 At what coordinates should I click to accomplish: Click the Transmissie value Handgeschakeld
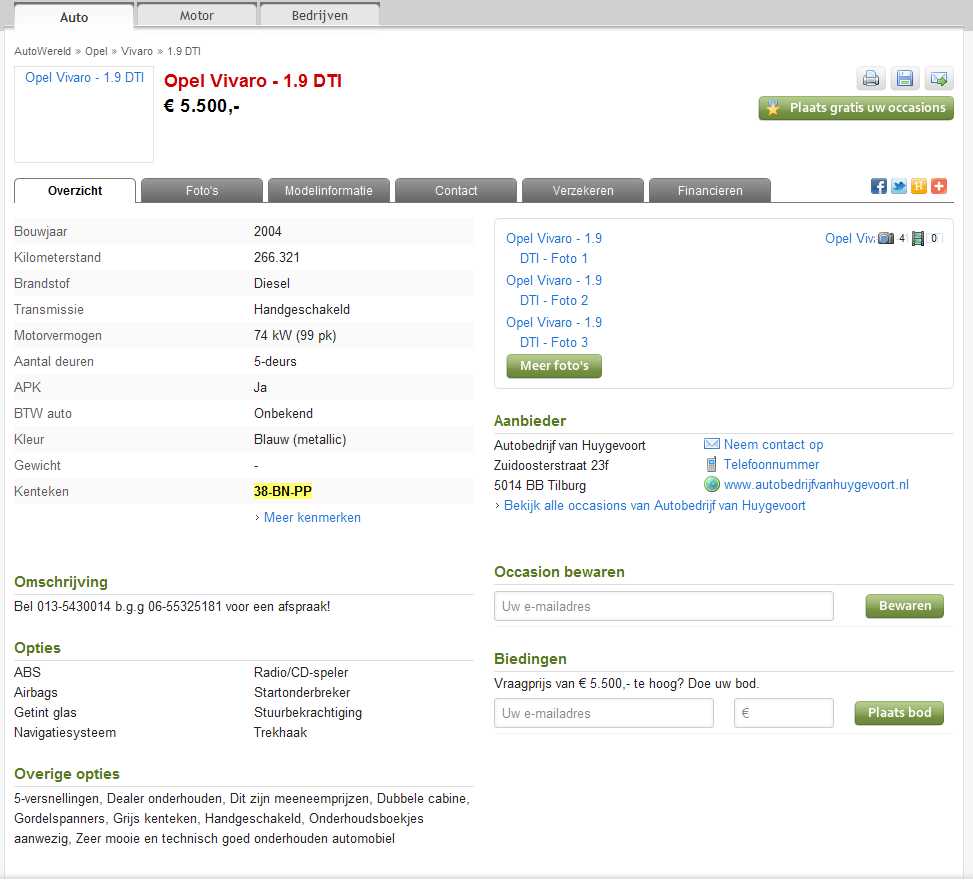(x=302, y=310)
